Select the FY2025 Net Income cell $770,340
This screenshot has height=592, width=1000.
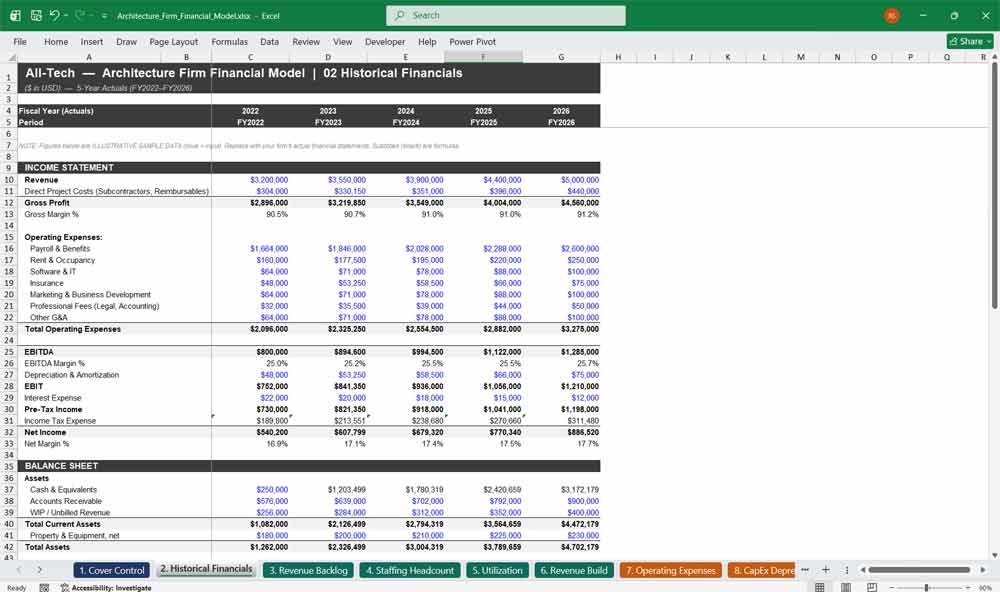coord(483,433)
